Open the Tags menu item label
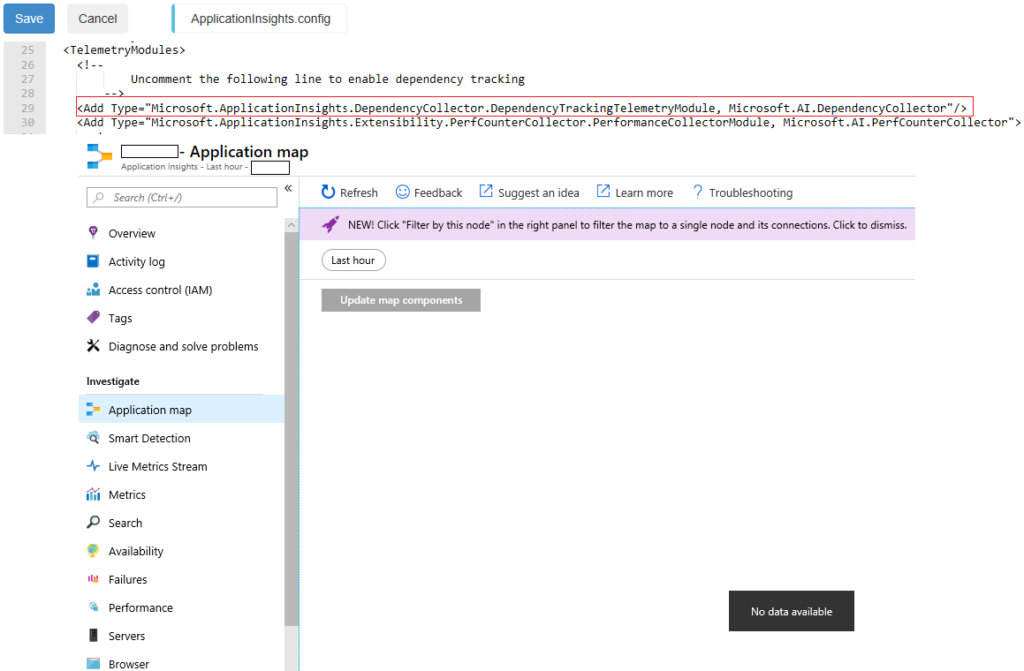This screenshot has width=1024, height=671. (120, 318)
